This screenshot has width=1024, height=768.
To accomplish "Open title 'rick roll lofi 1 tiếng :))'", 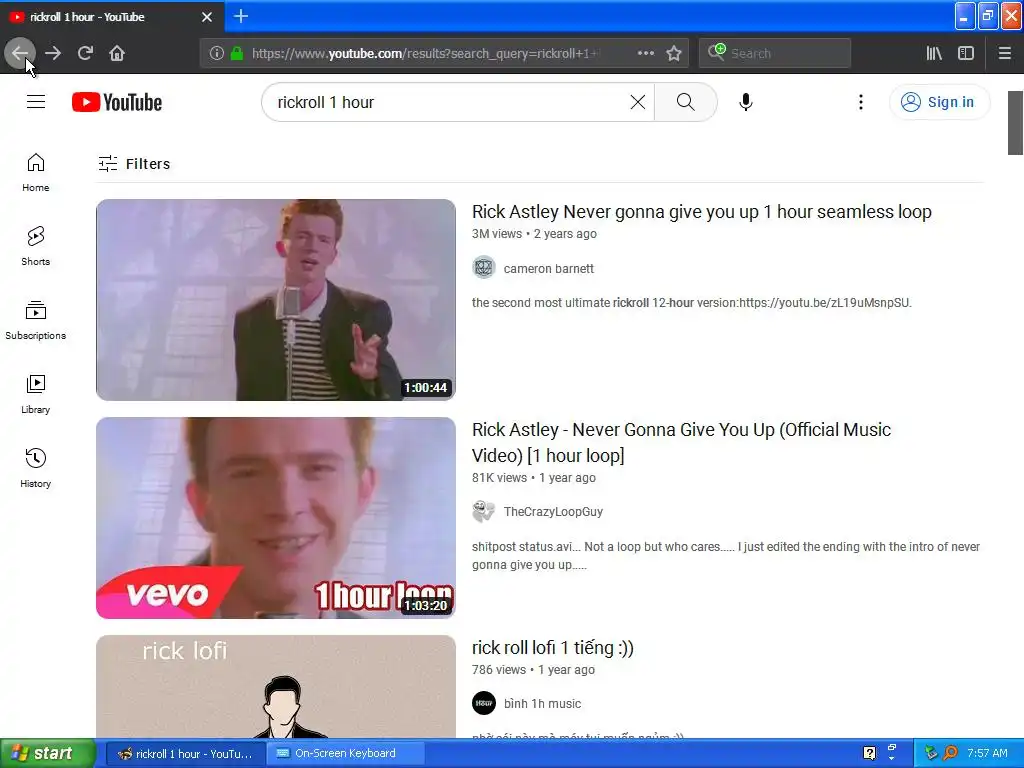I will pos(552,648).
